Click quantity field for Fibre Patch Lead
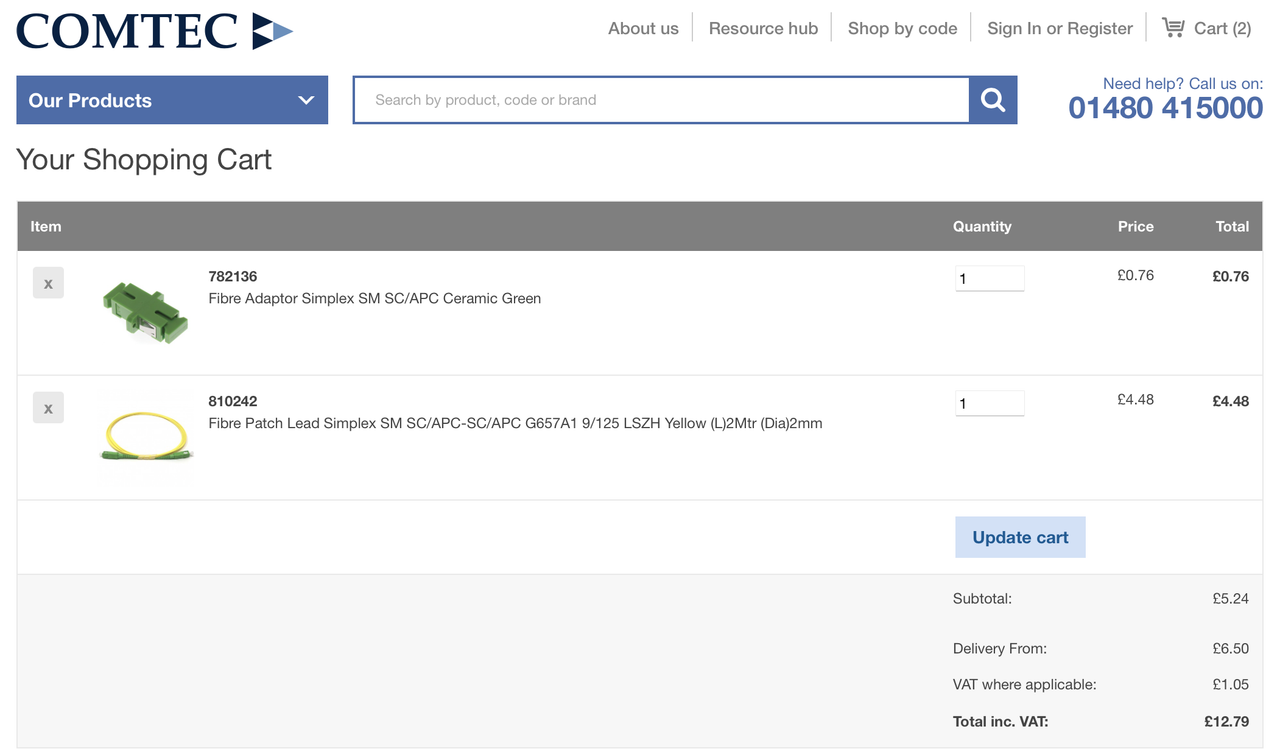 pyautogui.click(x=989, y=404)
